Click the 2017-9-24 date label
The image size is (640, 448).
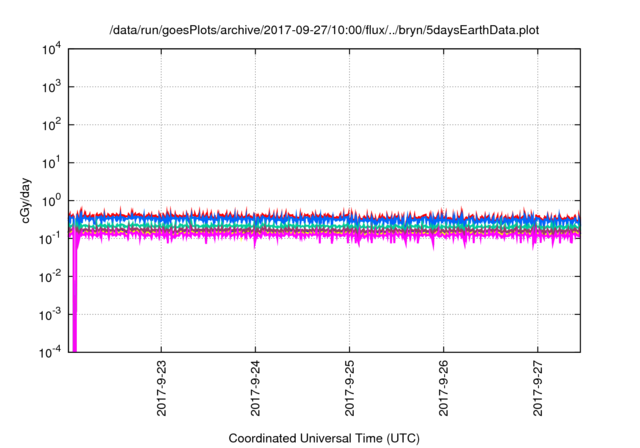256,388
